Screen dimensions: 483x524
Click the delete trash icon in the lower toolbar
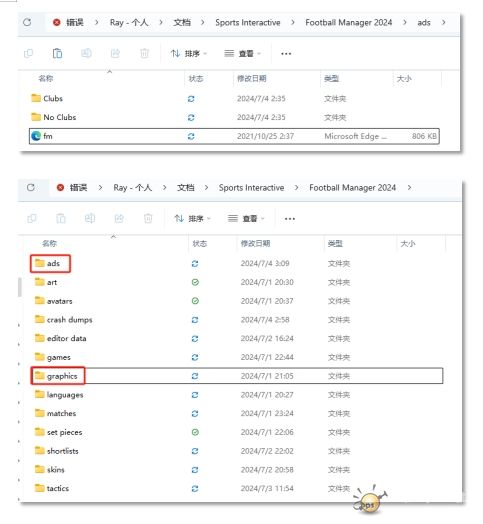[148, 219]
